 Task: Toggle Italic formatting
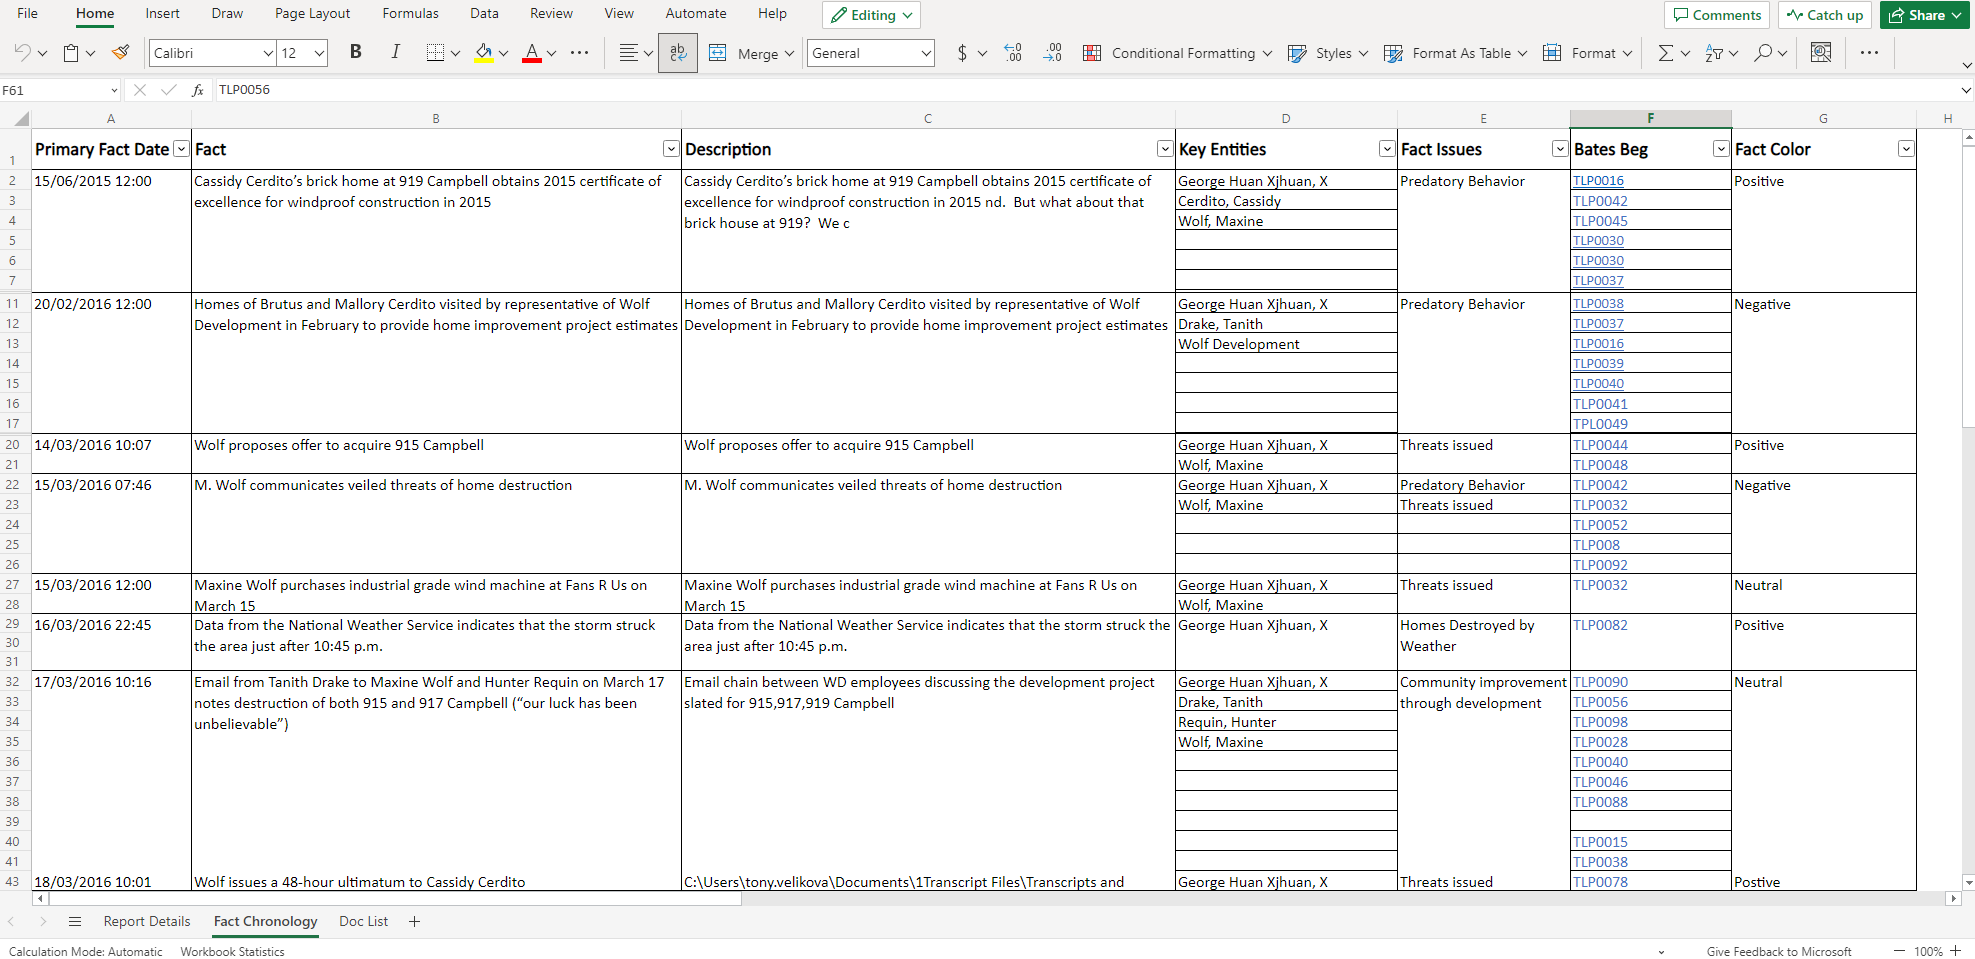coord(395,52)
